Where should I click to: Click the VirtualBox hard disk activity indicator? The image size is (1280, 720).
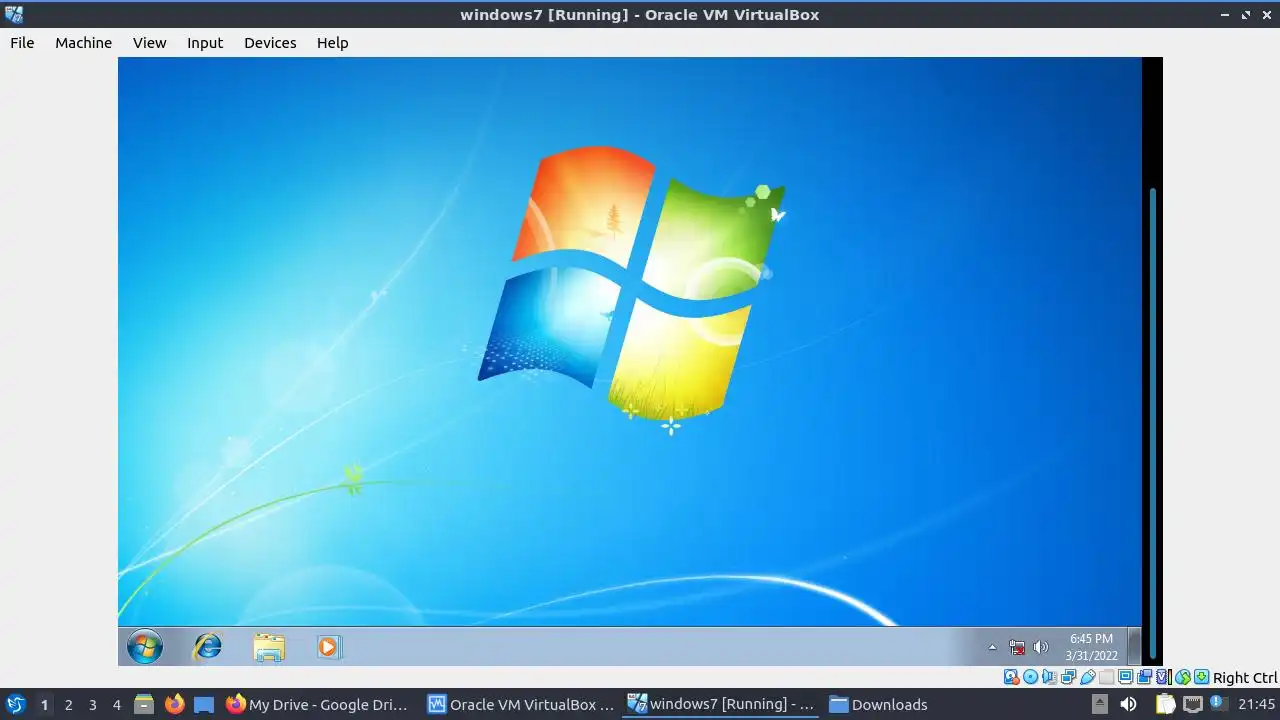1011,677
